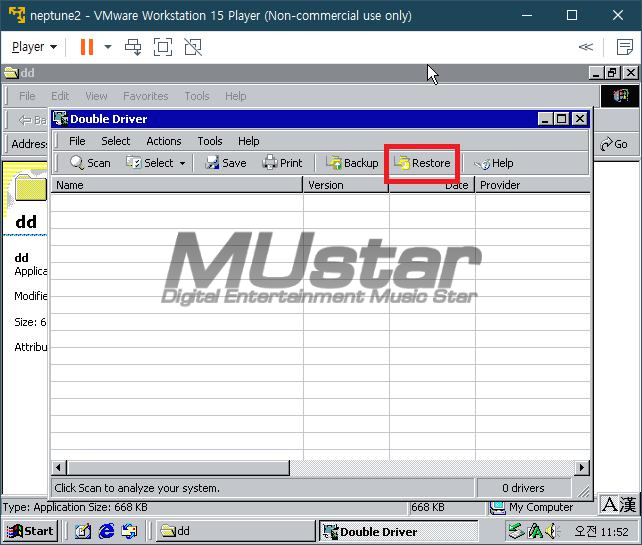Sort by the Provider column header
642x545 pixels.
533,185
